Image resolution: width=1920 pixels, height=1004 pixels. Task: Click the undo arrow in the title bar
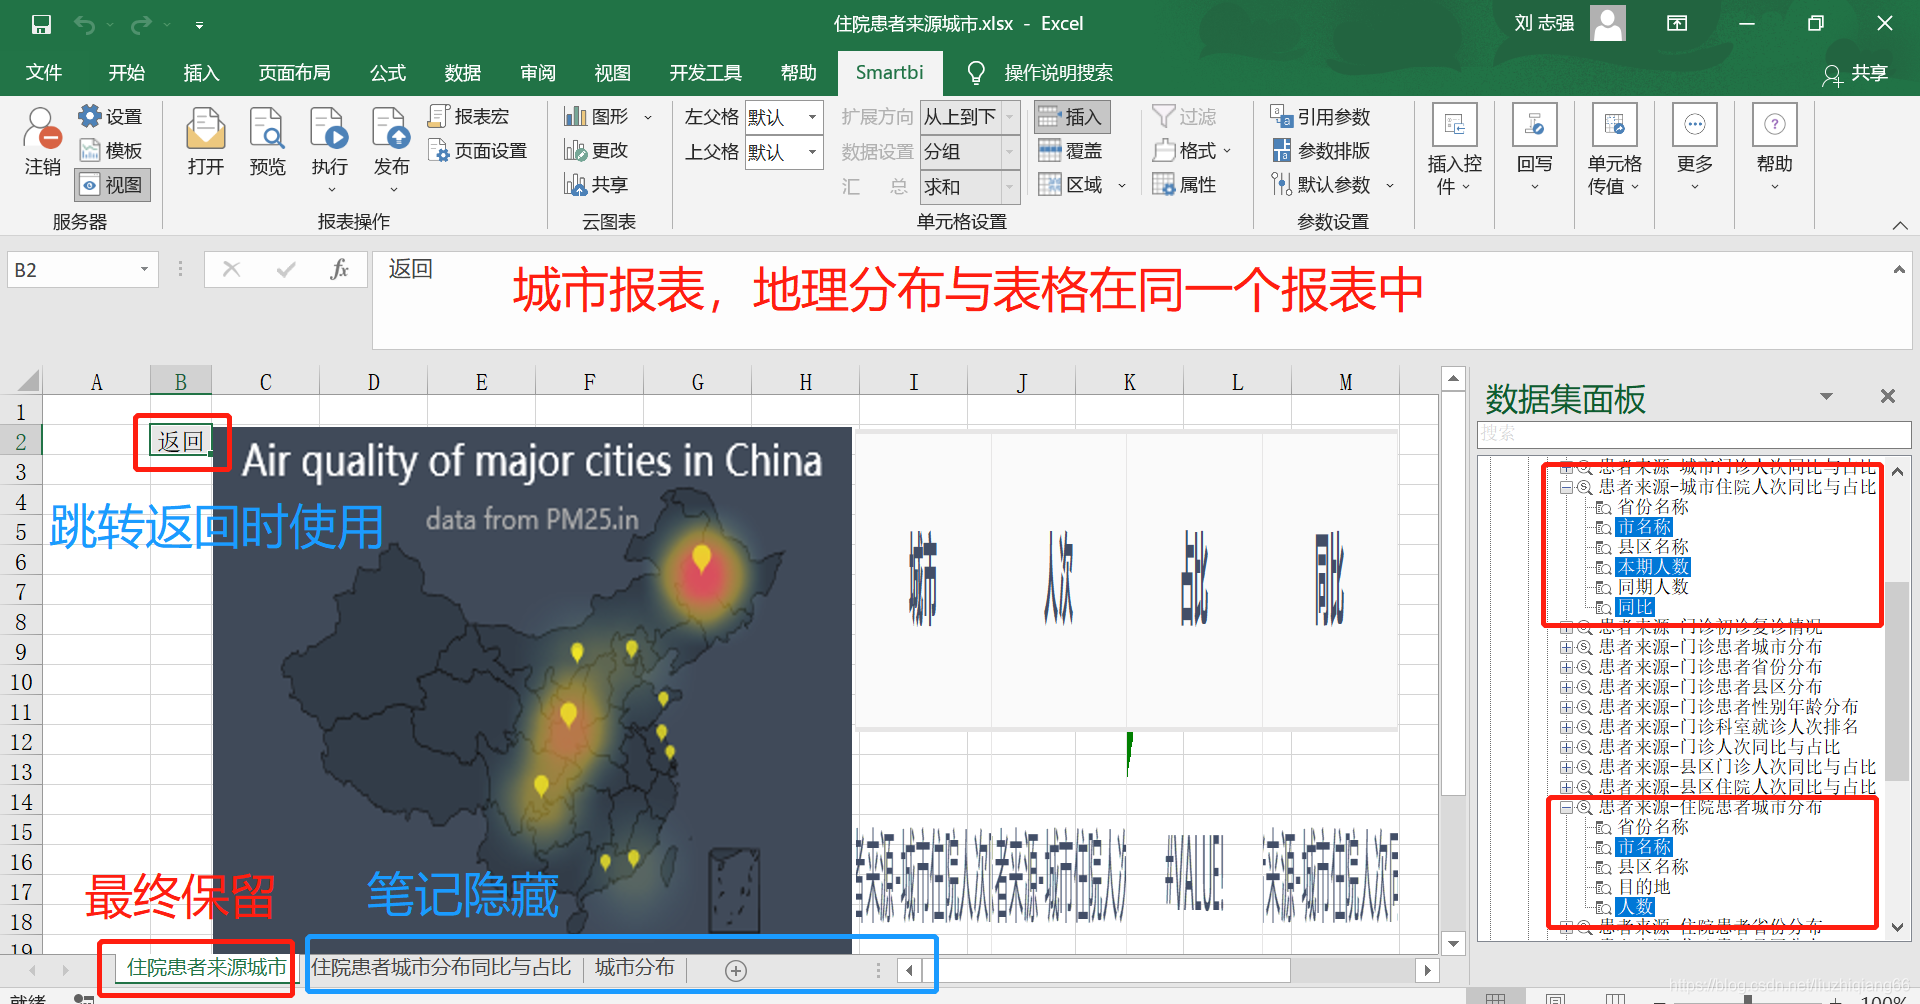pyautogui.click(x=85, y=24)
